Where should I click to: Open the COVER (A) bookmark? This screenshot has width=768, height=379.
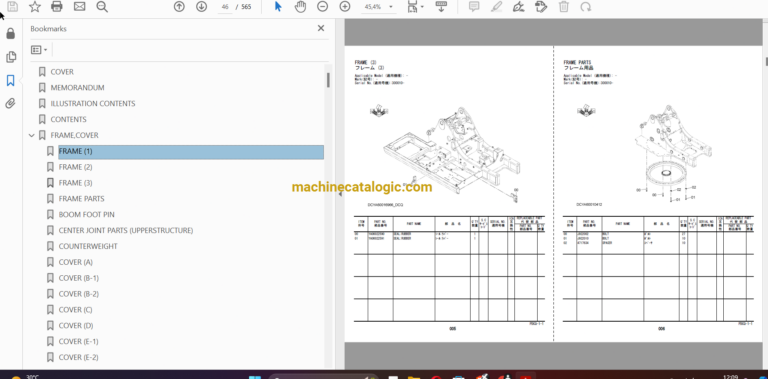point(75,262)
